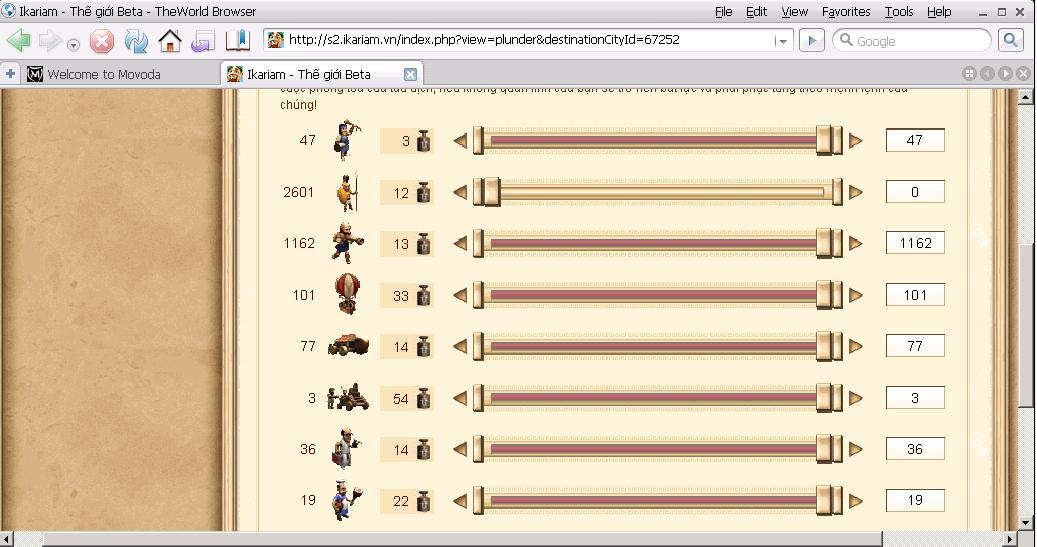Increase the 2601-unit row with the right arrow
This screenshot has width=1037, height=547.
click(856, 192)
